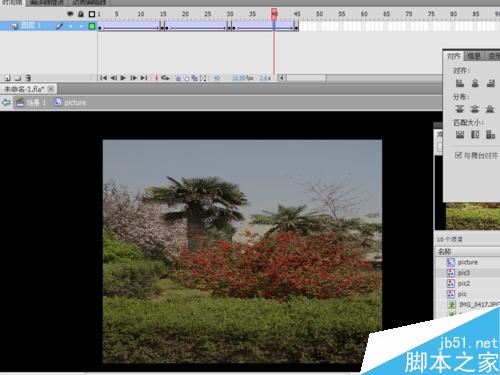Click the elapsed time 2.6s readout
500x375 pixels.
point(265,78)
